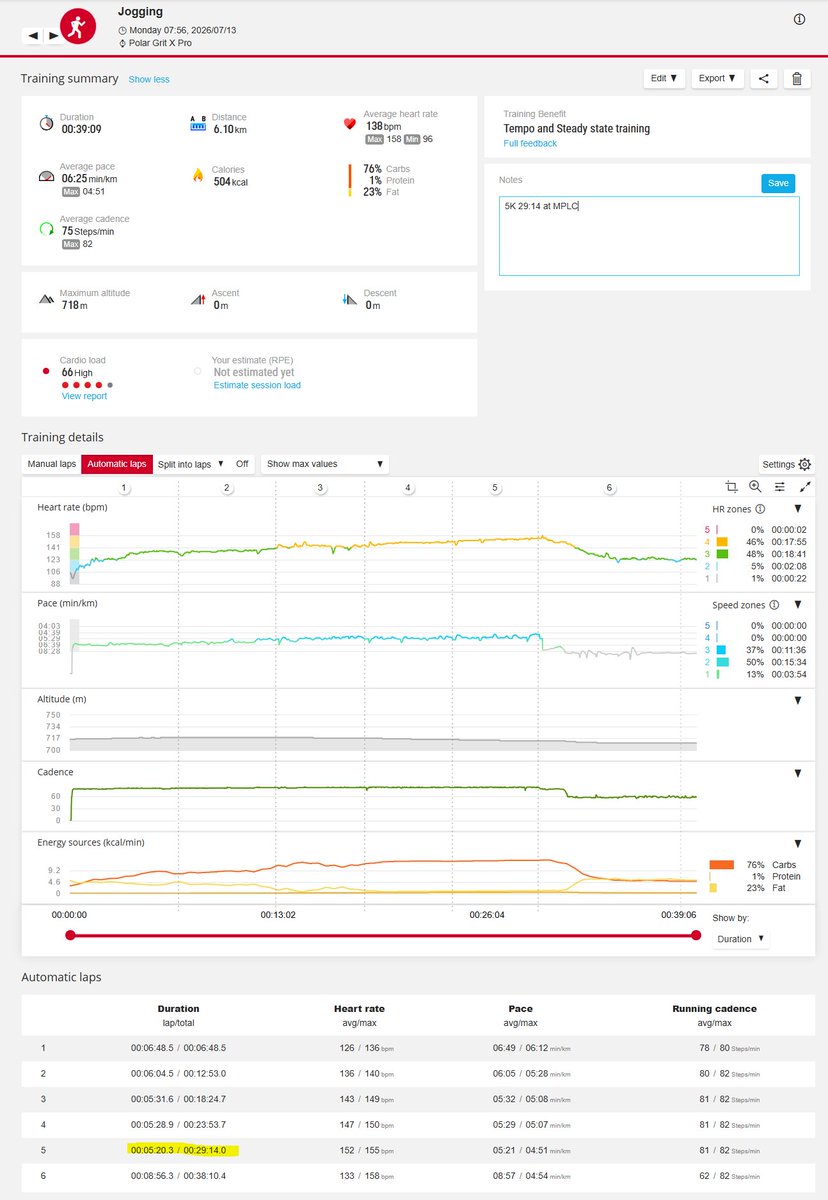Collapse the HR zones graph panel

point(798,509)
